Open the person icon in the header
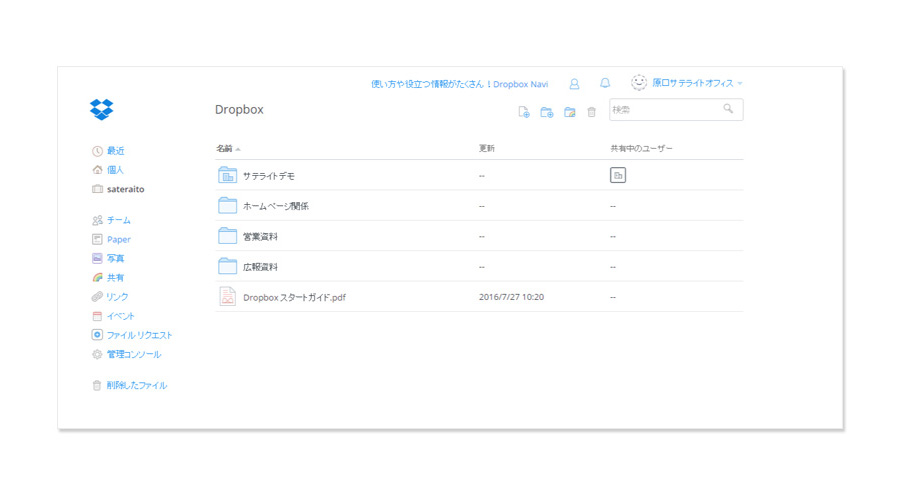Viewport: 900px width, 500px height. (574, 84)
